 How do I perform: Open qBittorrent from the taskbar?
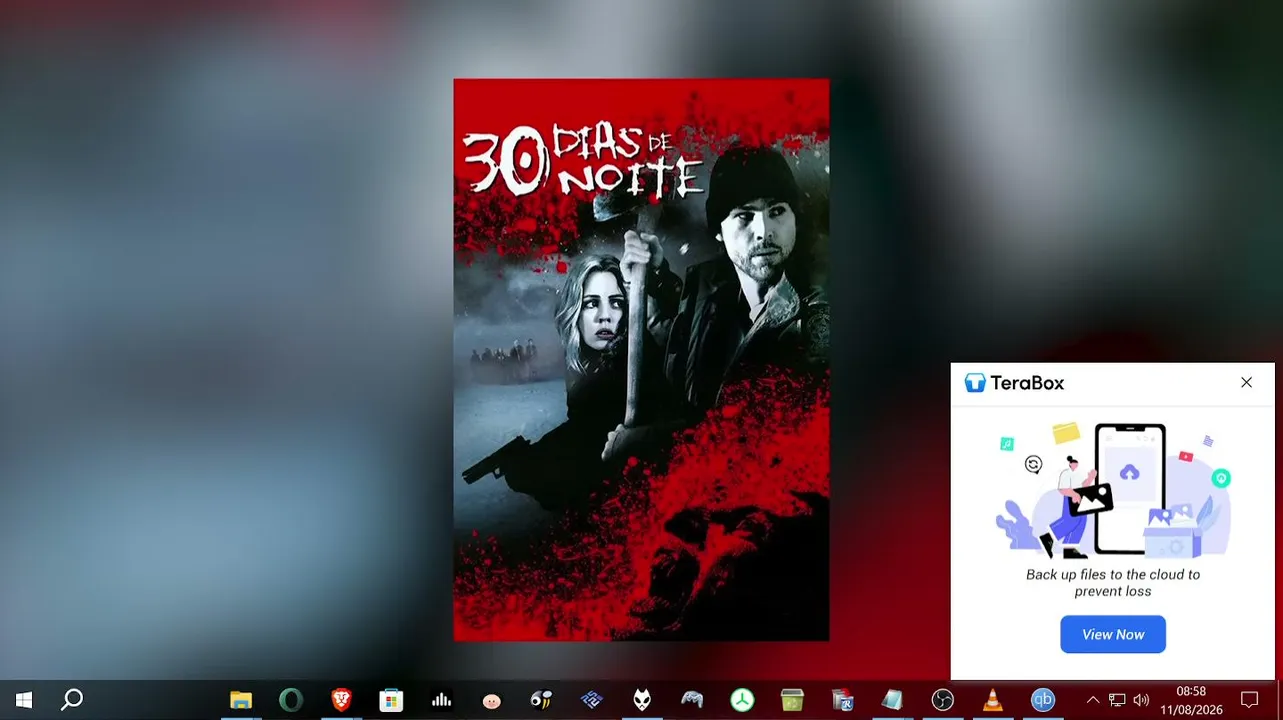[x=1043, y=700]
